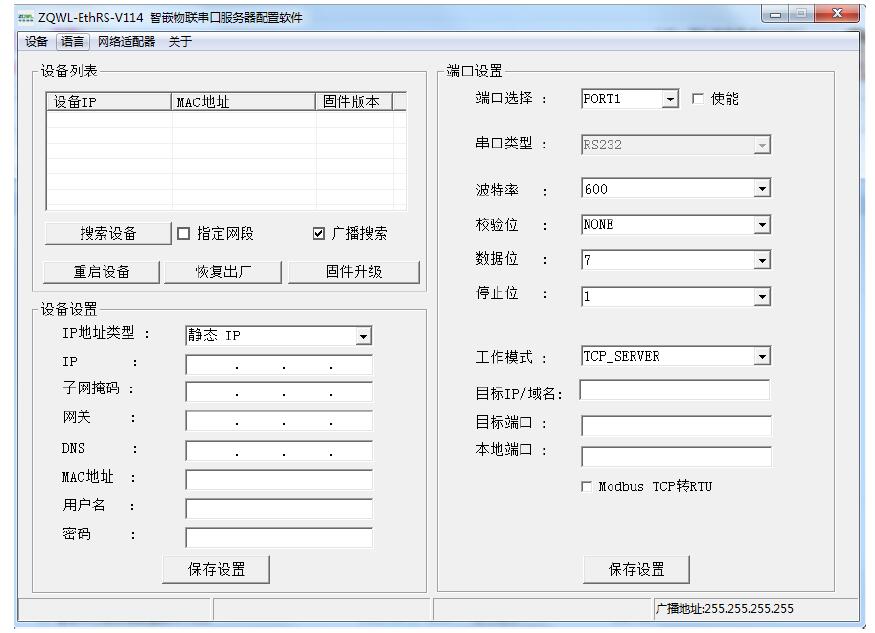Screen dimensions: 875x633
Task: Click the 本地端口 input field
Action: [x=676, y=457]
